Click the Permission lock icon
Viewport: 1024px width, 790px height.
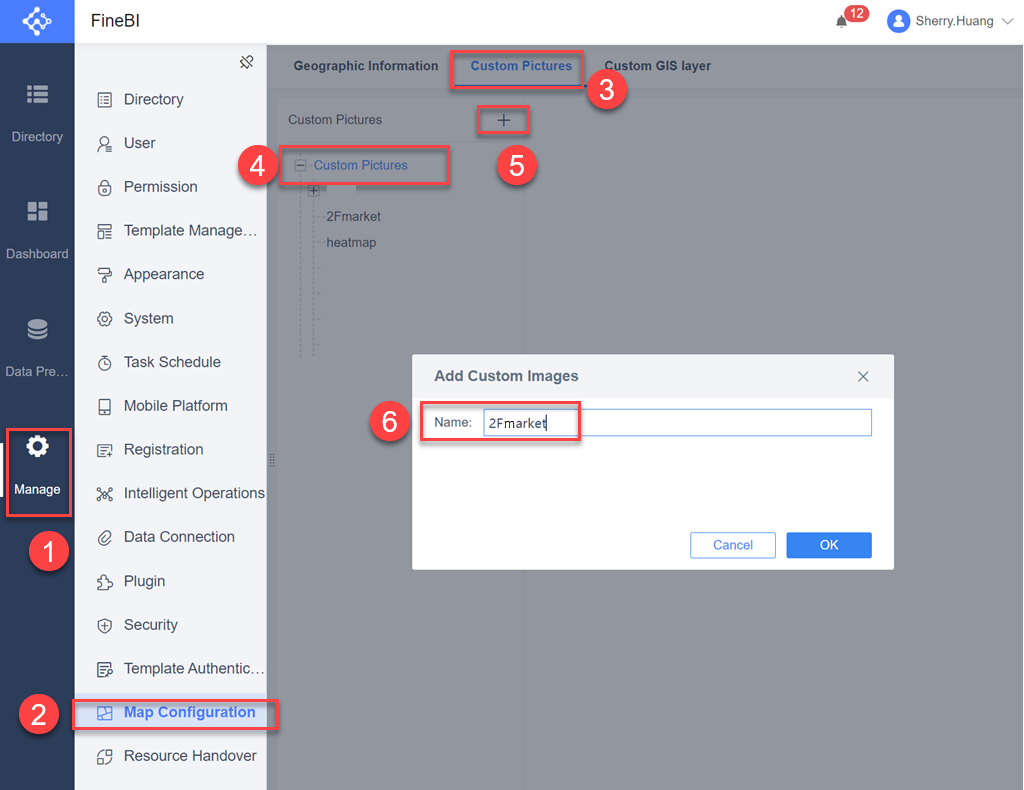104,187
